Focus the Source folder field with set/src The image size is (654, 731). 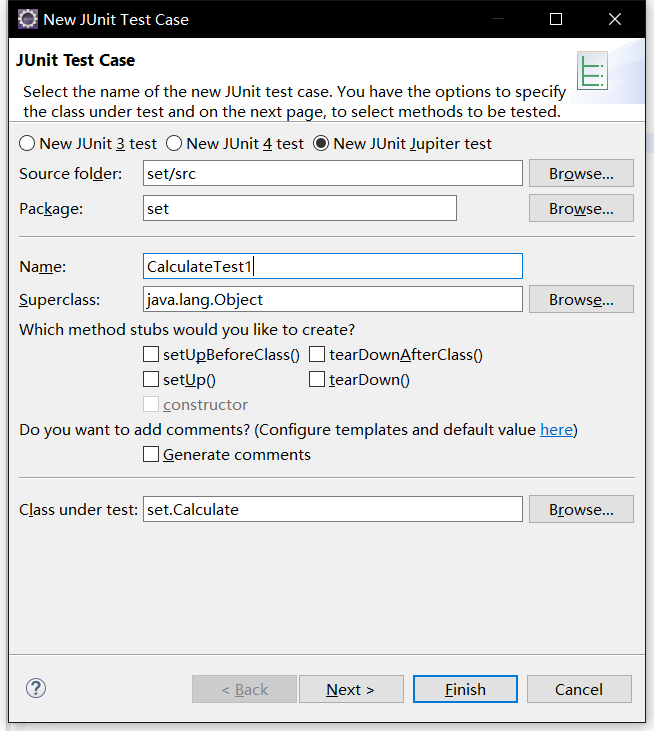[333, 173]
